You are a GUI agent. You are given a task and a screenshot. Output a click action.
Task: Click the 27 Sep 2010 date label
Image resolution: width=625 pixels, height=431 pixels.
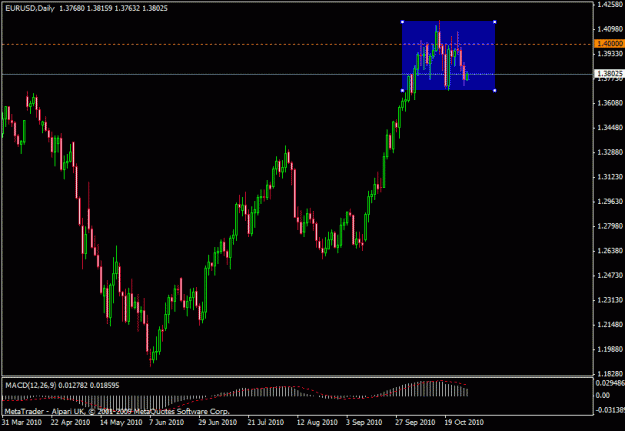click(415, 422)
